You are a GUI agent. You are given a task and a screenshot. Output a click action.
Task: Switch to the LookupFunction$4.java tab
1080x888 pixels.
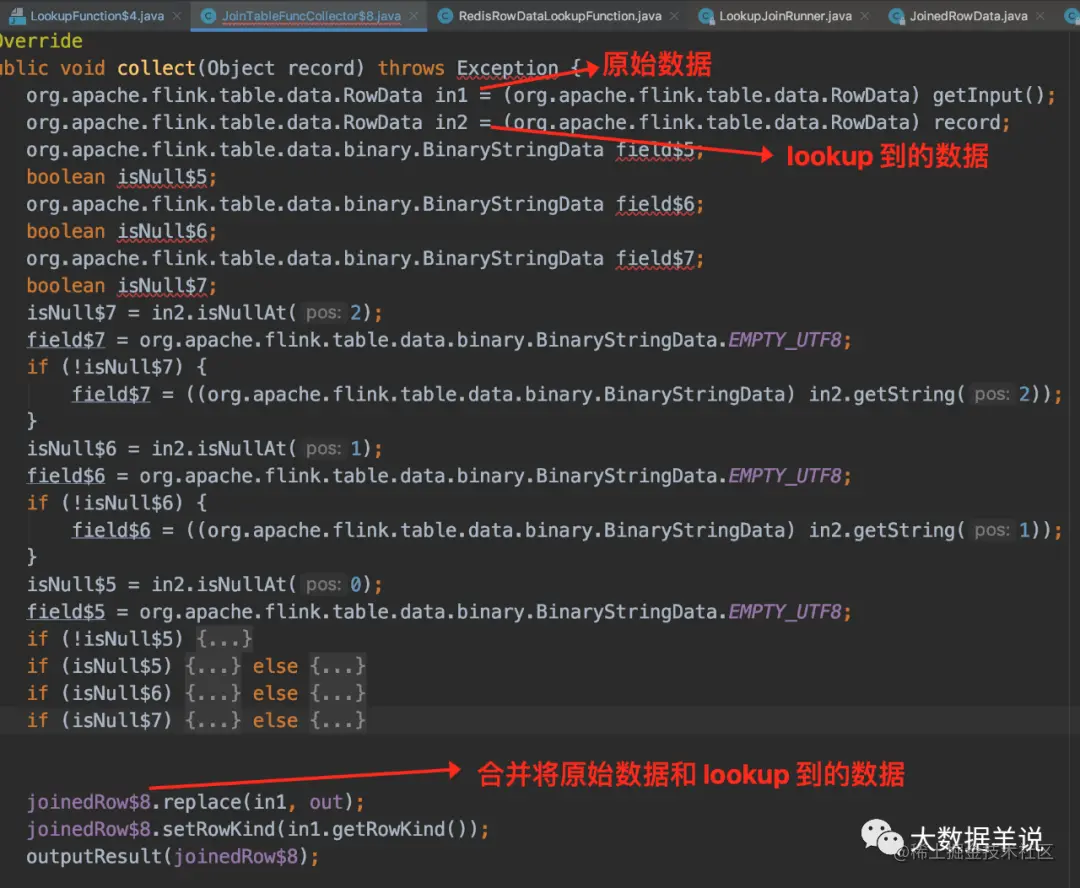coord(95,16)
